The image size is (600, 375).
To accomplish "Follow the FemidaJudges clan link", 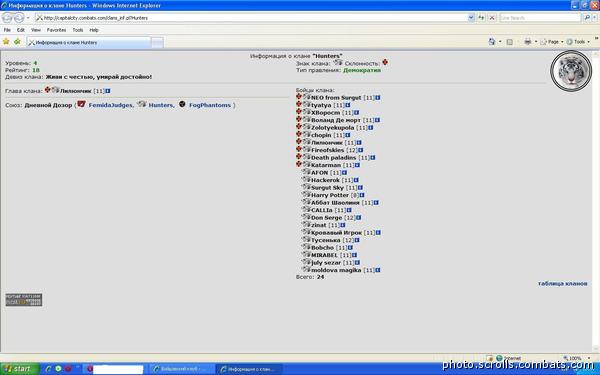I will point(110,105).
